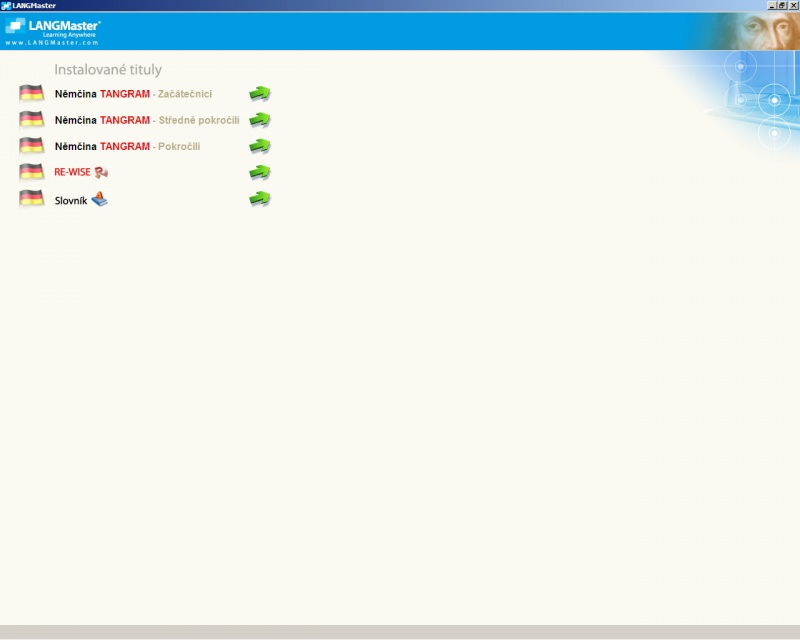Click green arrow for Středně pokročilí course
Screen dimensions: 800x640
tap(260, 120)
